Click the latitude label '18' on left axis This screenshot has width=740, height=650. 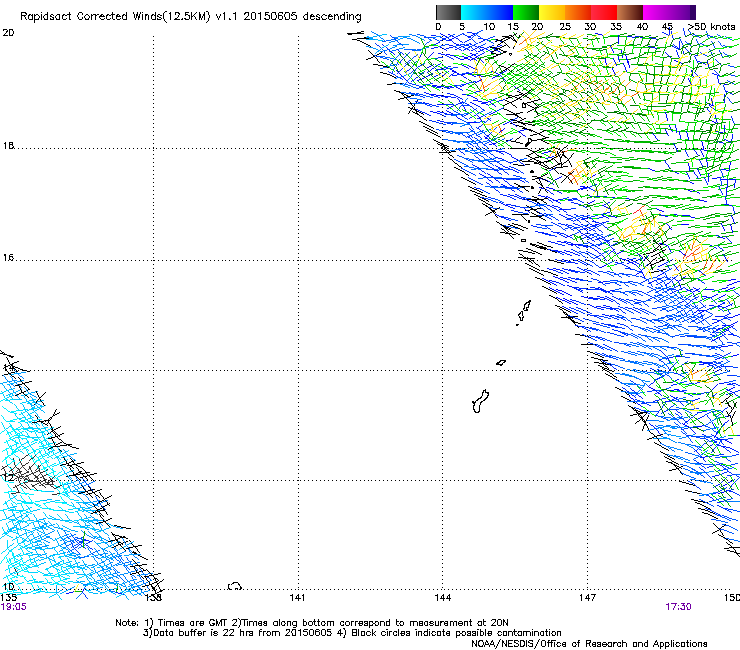coord(8,146)
